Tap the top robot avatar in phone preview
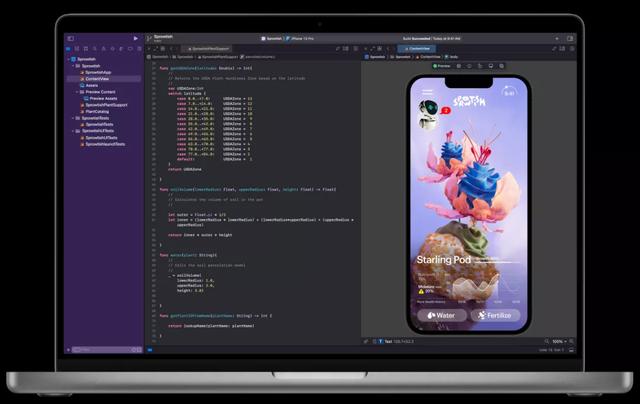The image size is (640, 404). point(428,108)
